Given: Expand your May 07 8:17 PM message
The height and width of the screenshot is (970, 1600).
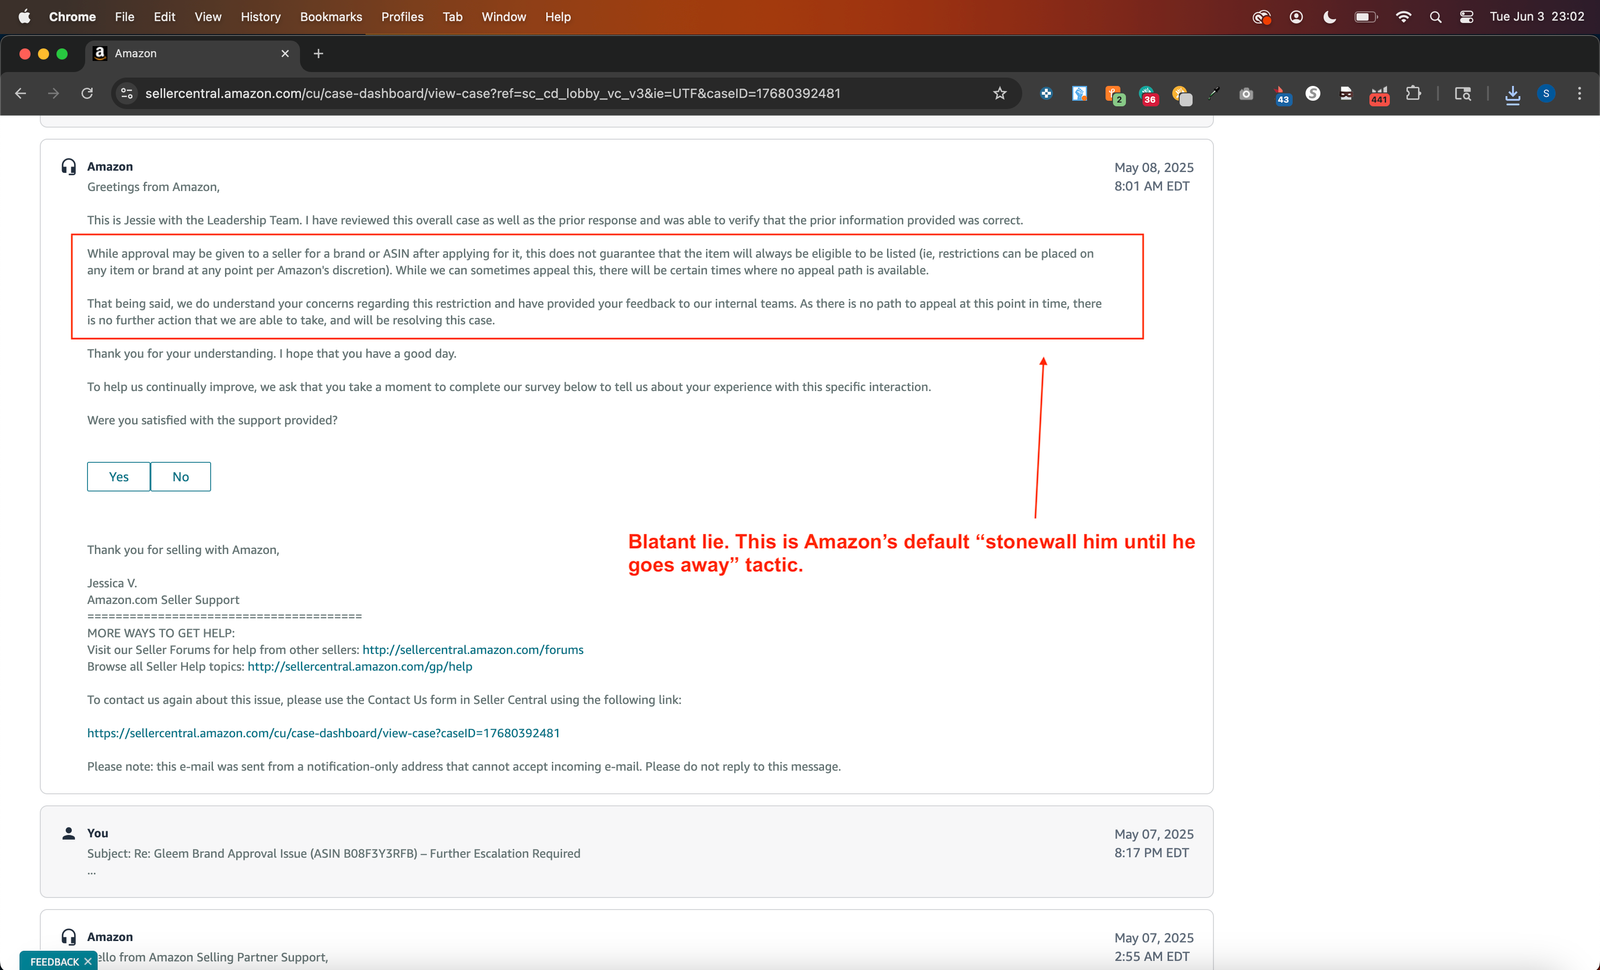Looking at the screenshot, I should pyautogui.click(x=626, y=852).
